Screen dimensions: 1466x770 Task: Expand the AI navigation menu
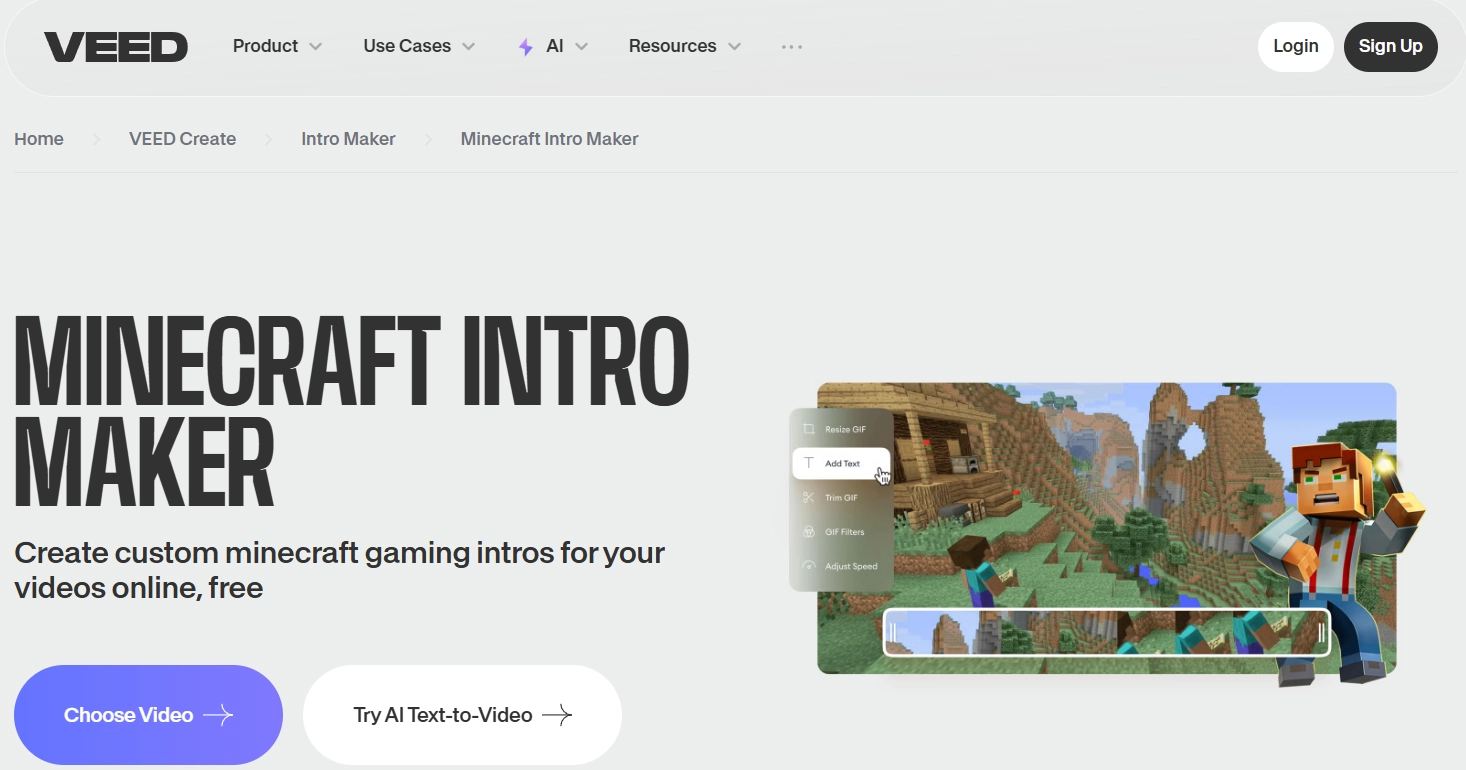pos(583,46)
